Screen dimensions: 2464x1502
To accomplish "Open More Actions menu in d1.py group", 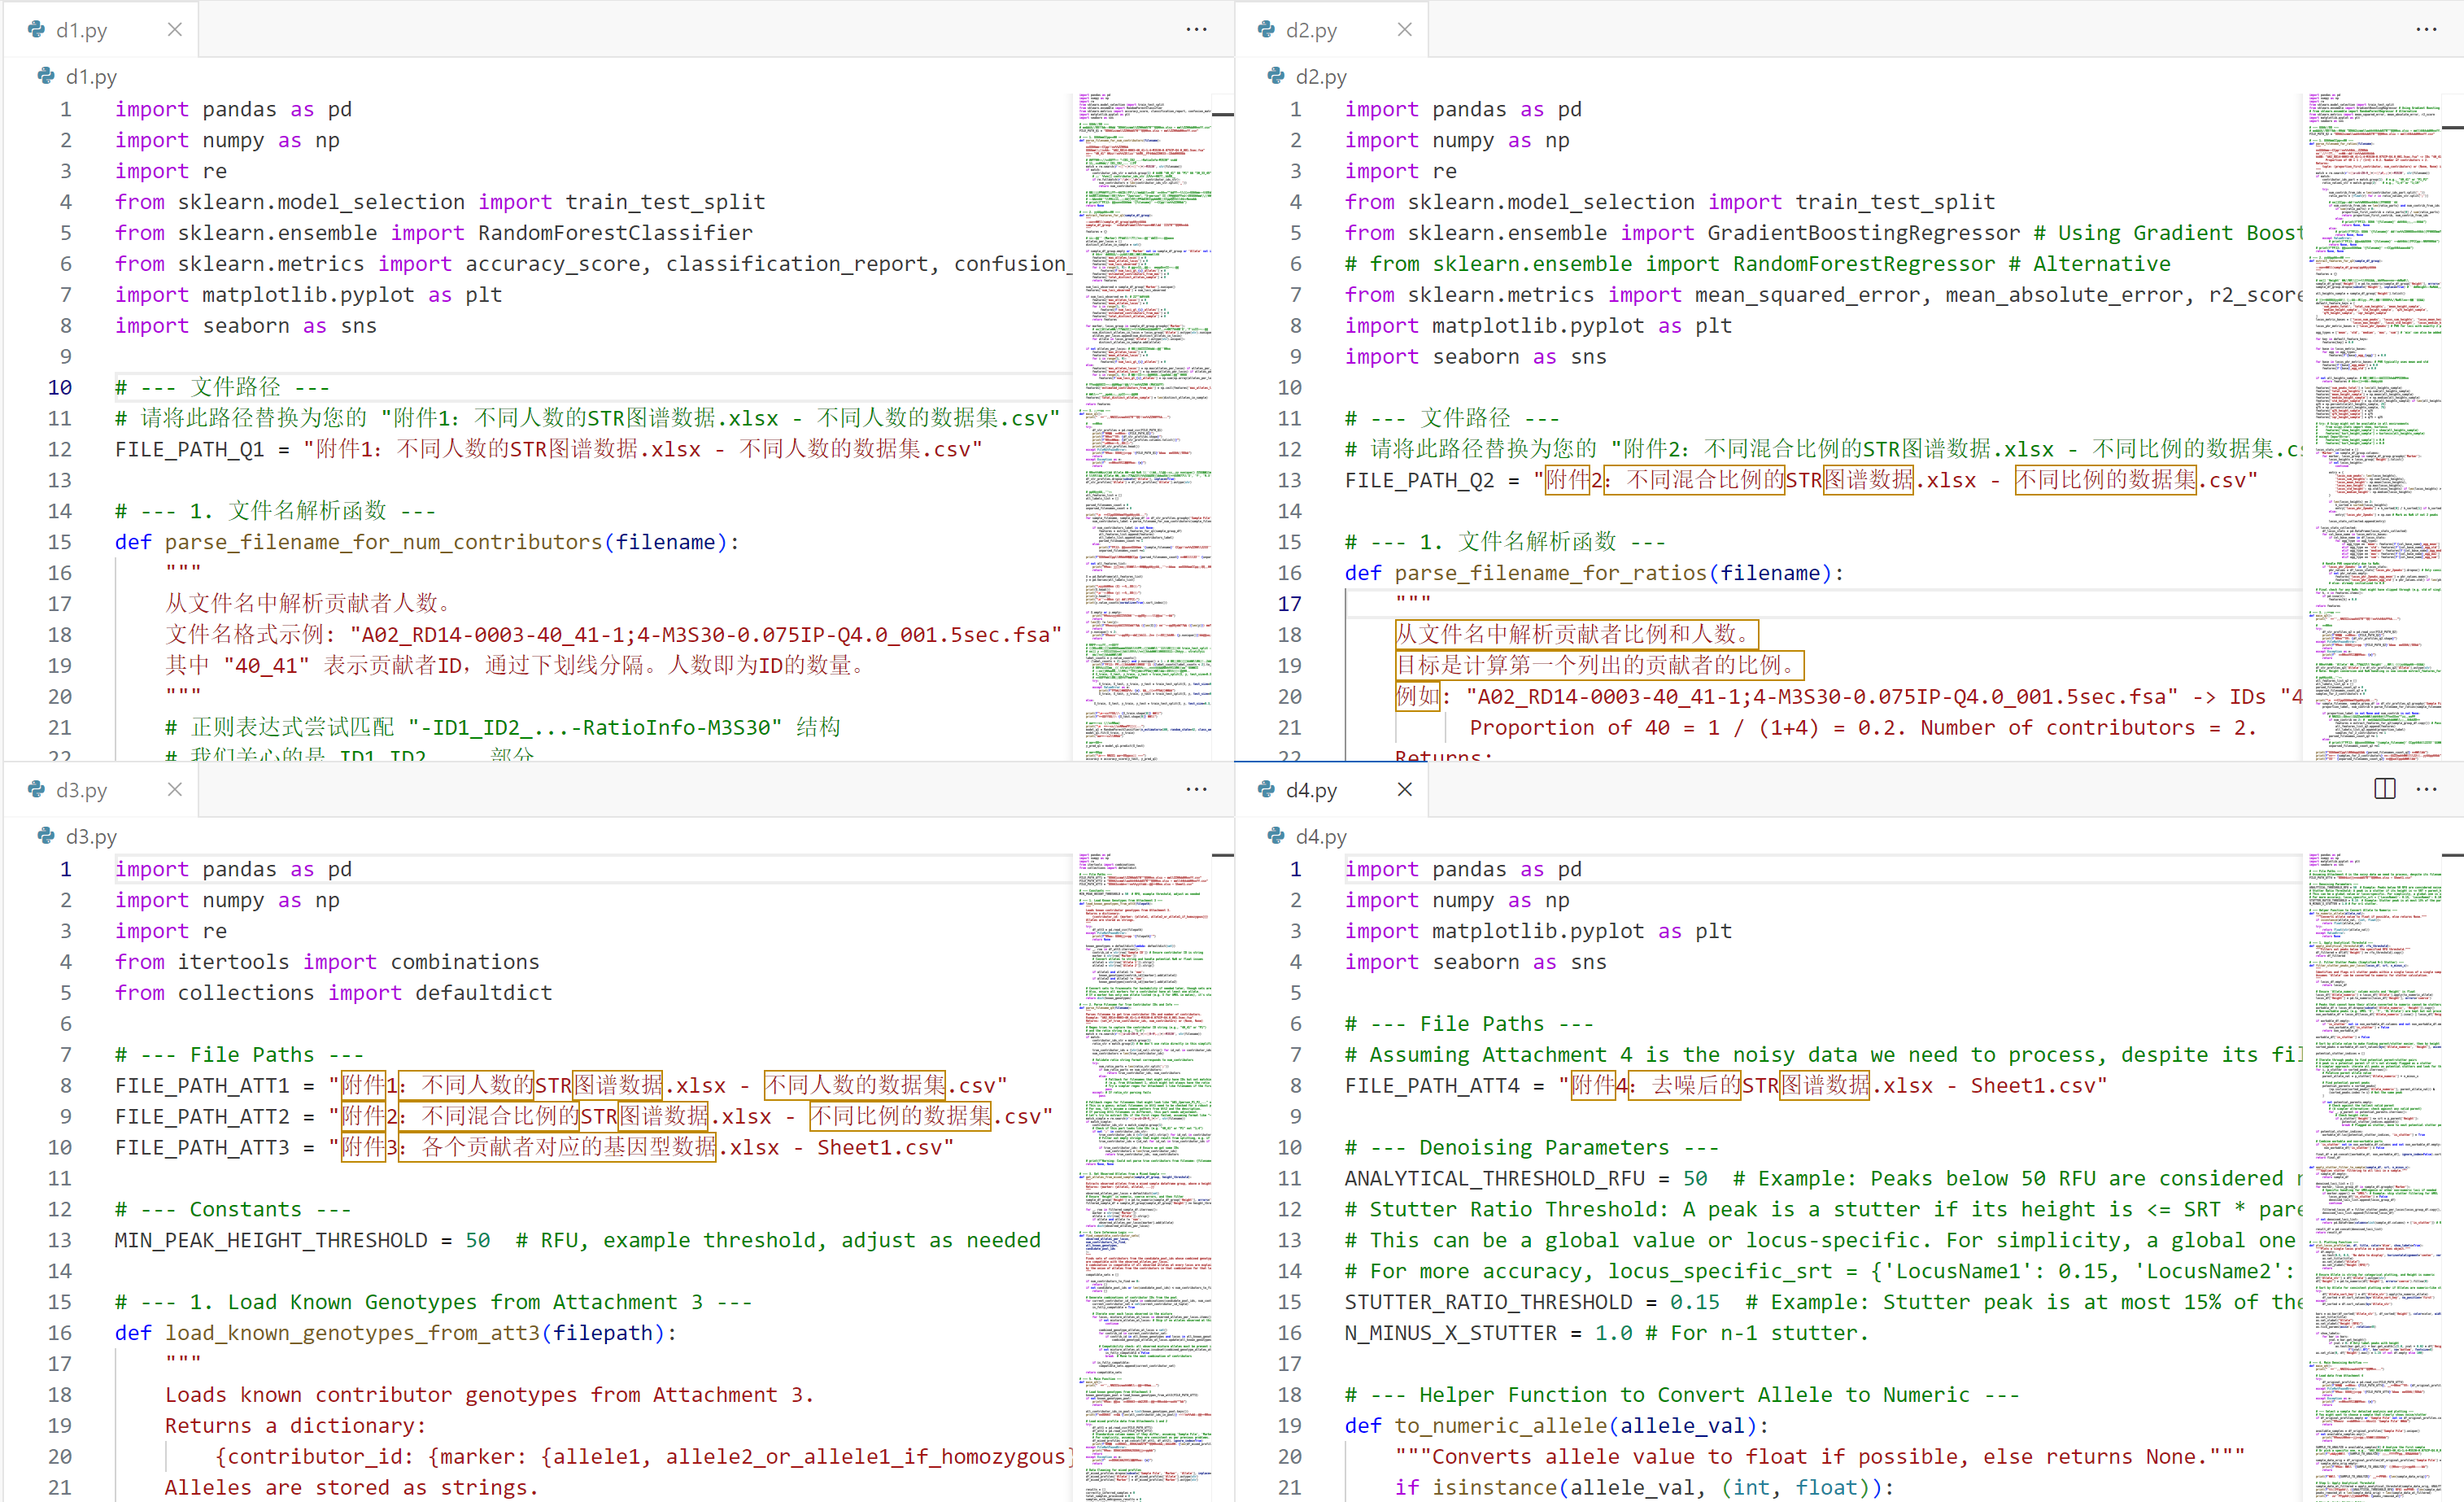I will coord(1196,30).
